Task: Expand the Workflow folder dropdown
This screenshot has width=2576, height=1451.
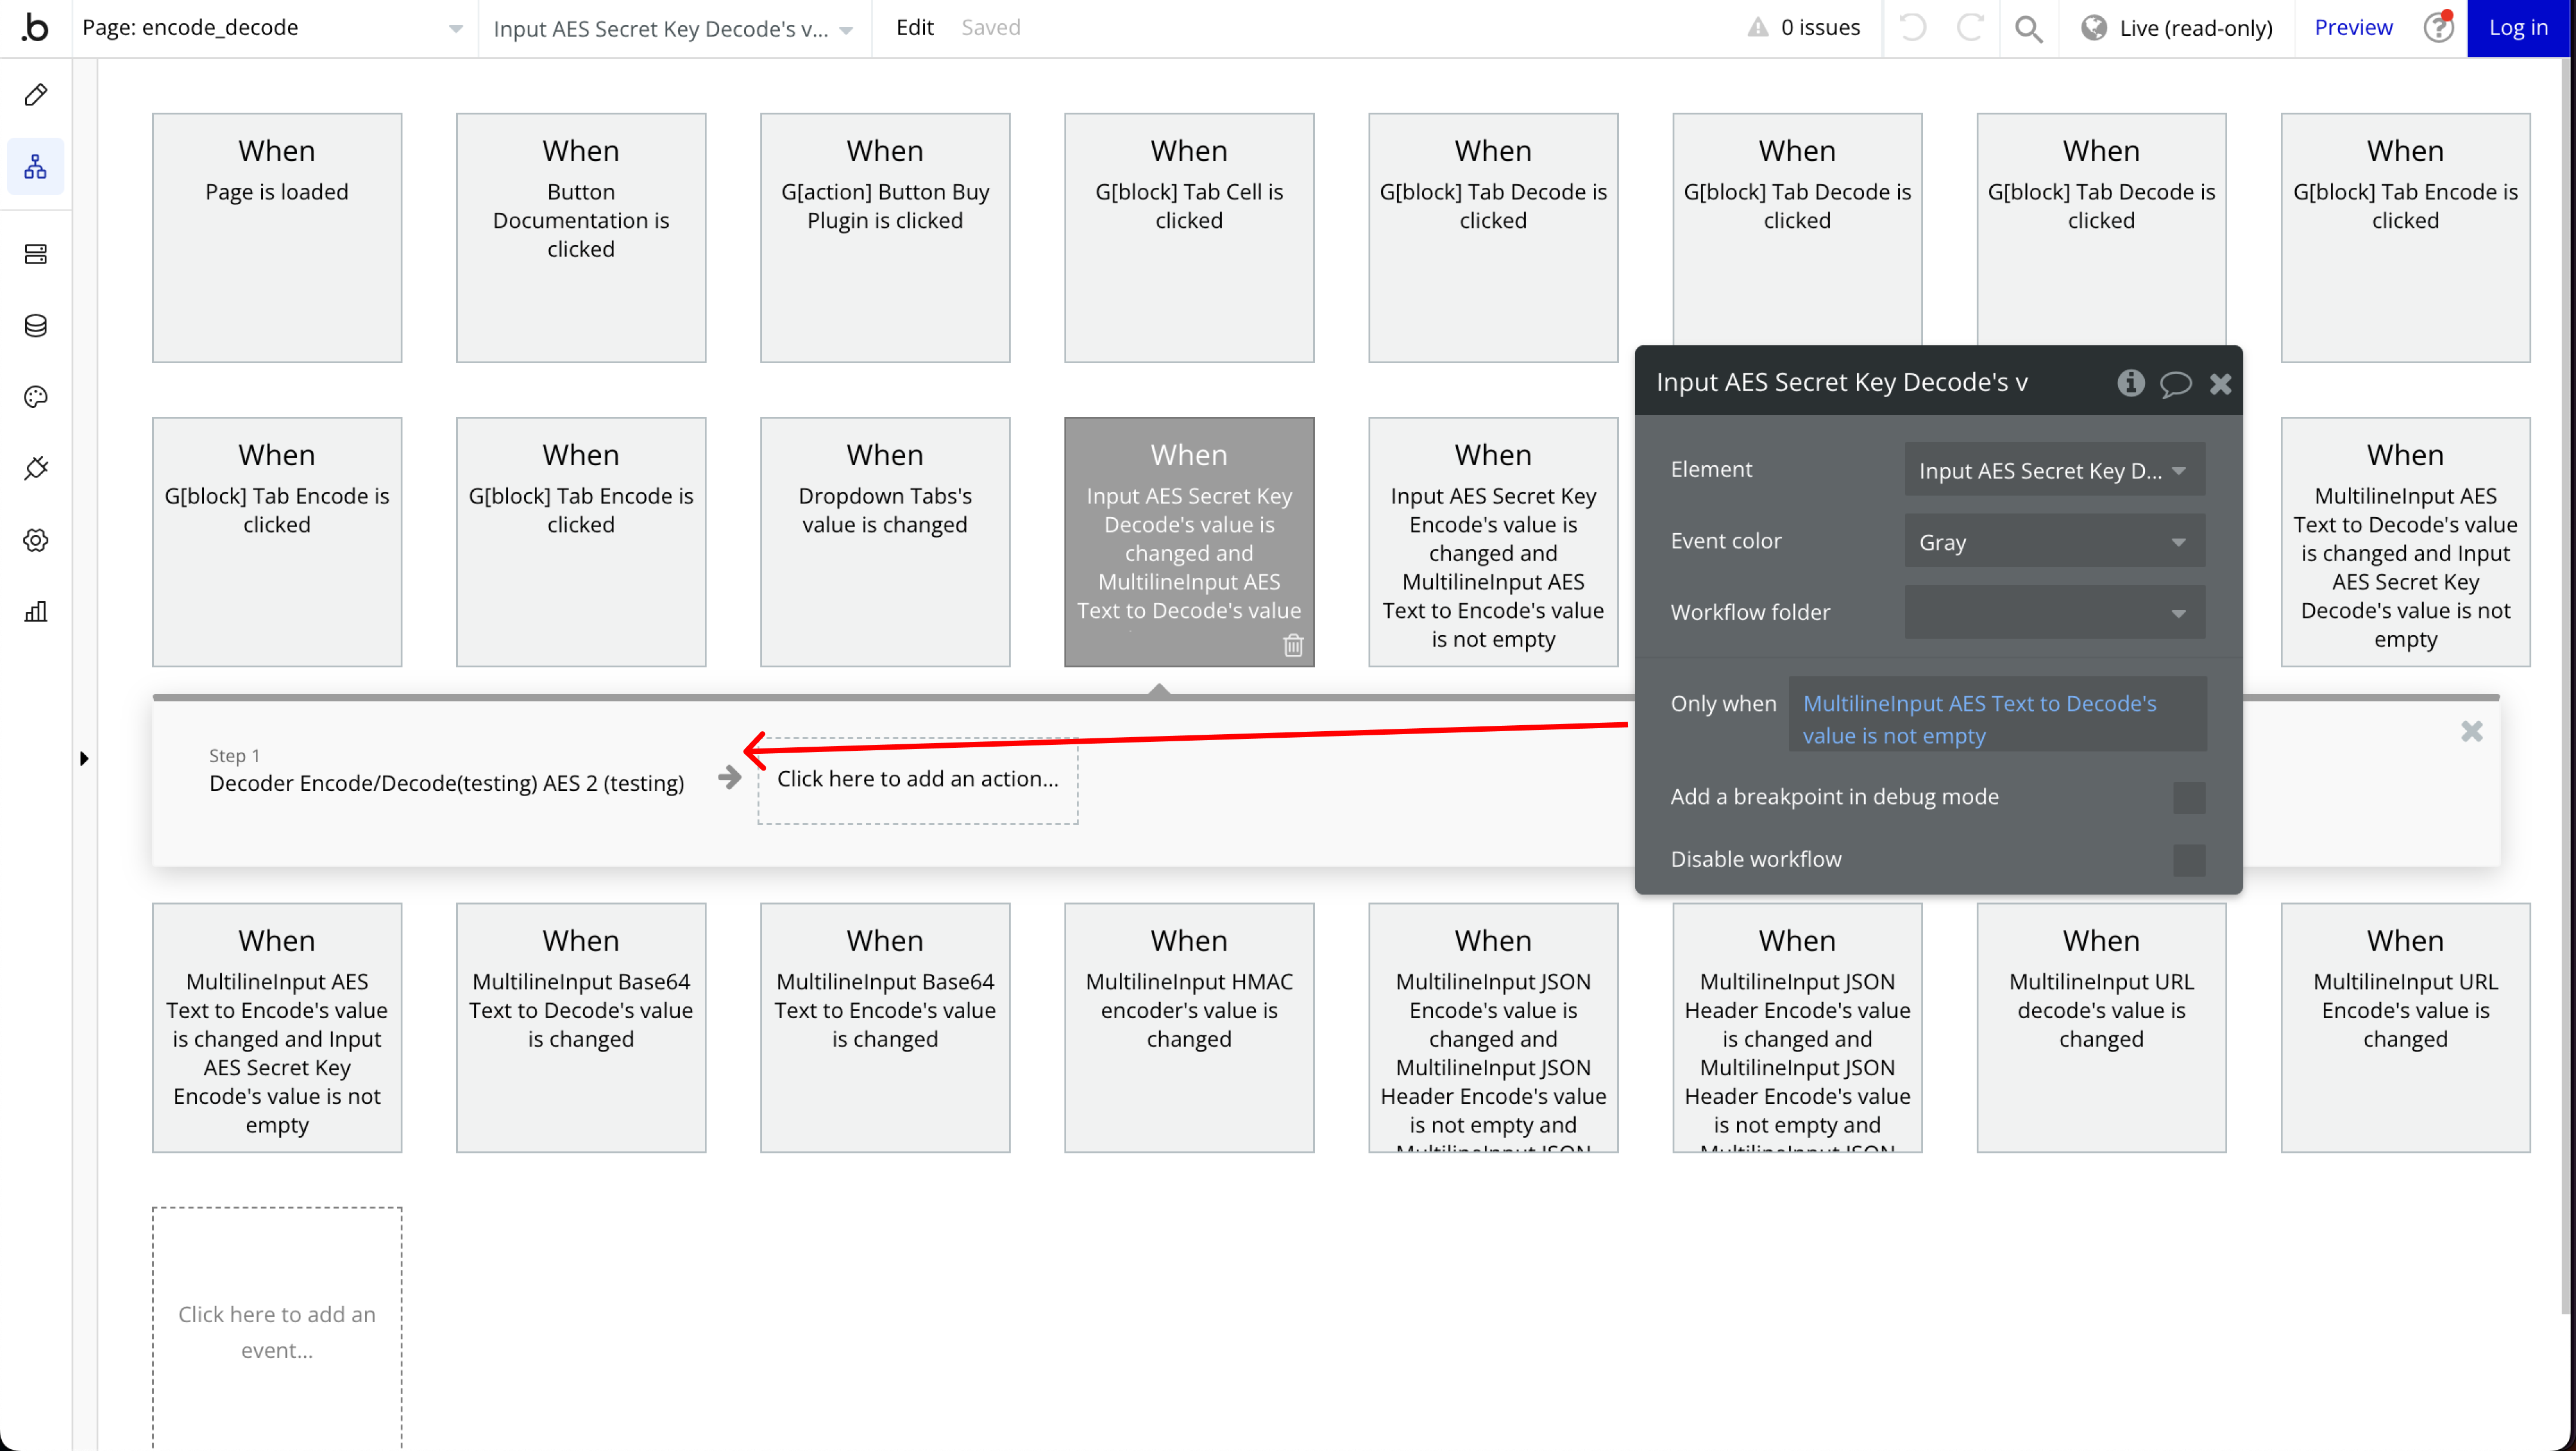Action: point(2054,613)
